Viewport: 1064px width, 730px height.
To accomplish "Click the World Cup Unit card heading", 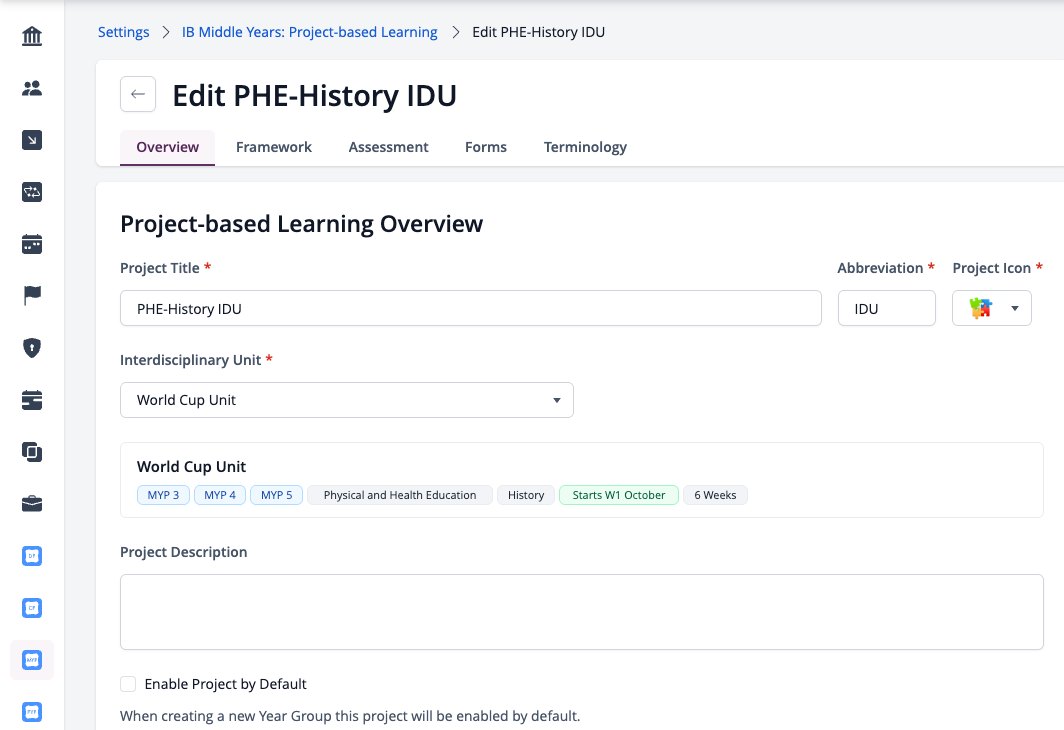I will (x=191, y=467).
